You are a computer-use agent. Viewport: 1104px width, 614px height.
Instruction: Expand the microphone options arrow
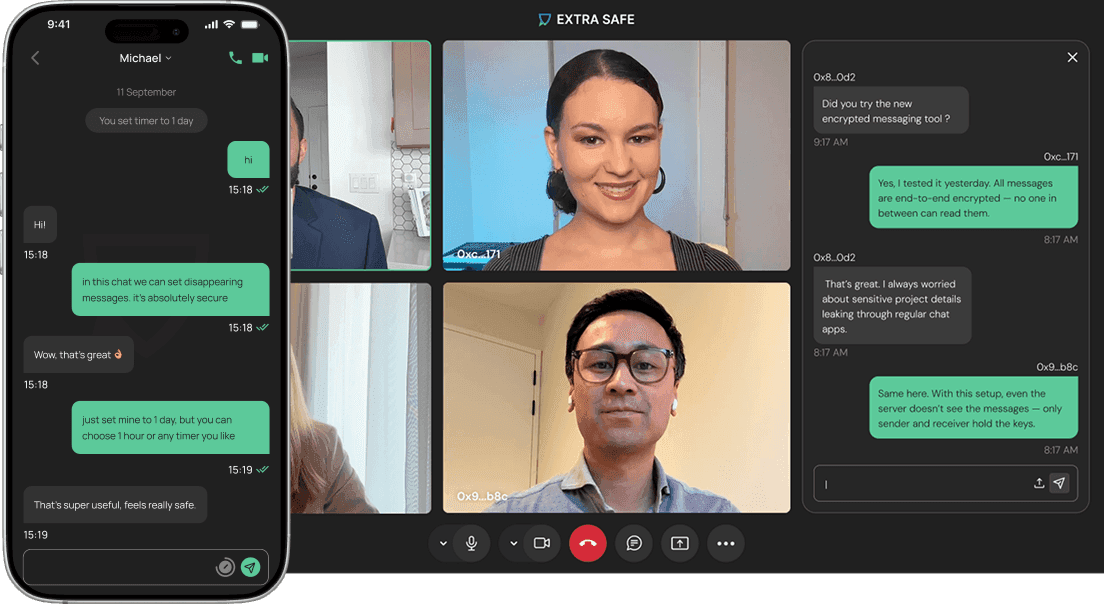[443, 543]
